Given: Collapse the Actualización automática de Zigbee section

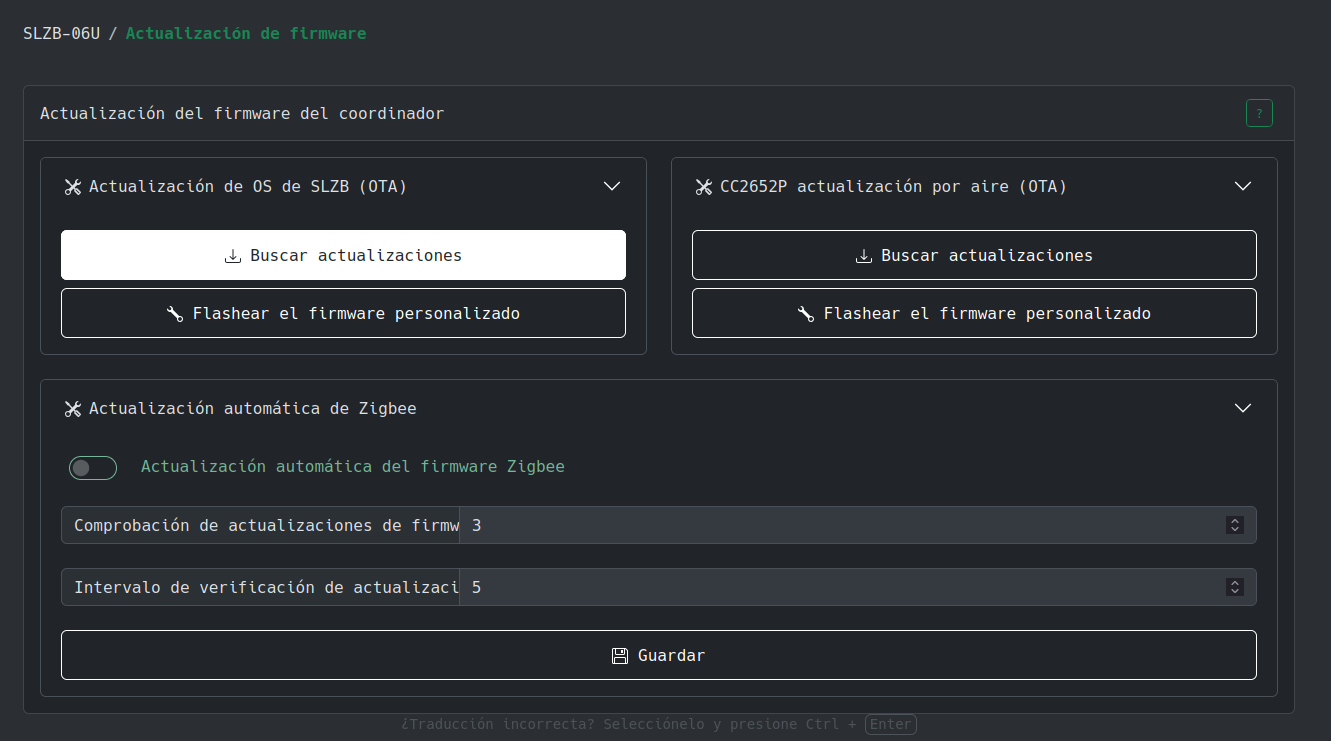Looking at the screenshot, I should 1243,408.
